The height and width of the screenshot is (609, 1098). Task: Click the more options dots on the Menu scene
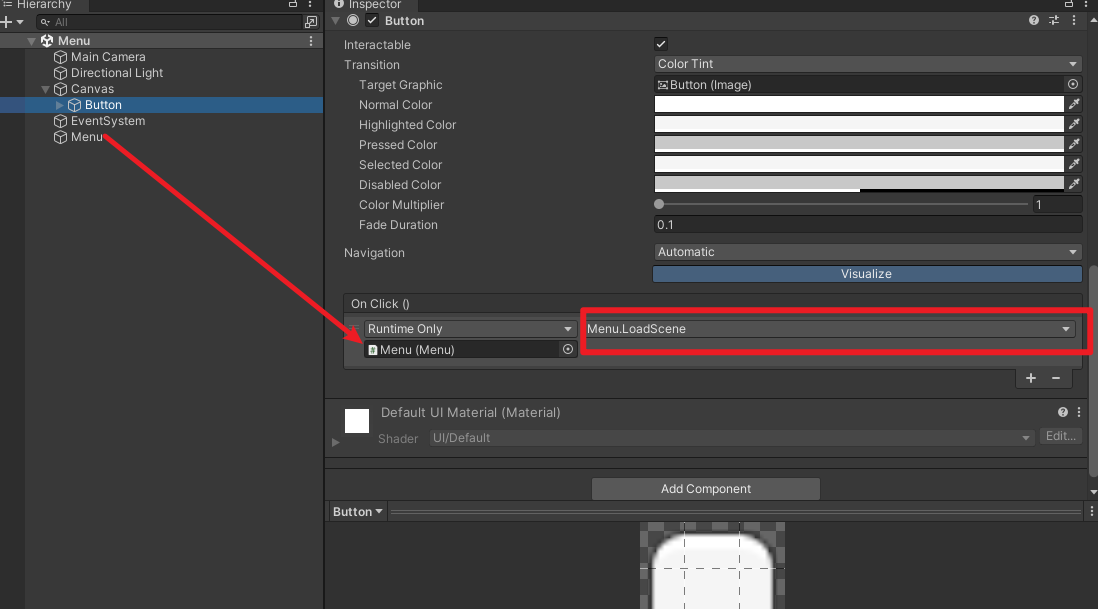coord(310,40)
